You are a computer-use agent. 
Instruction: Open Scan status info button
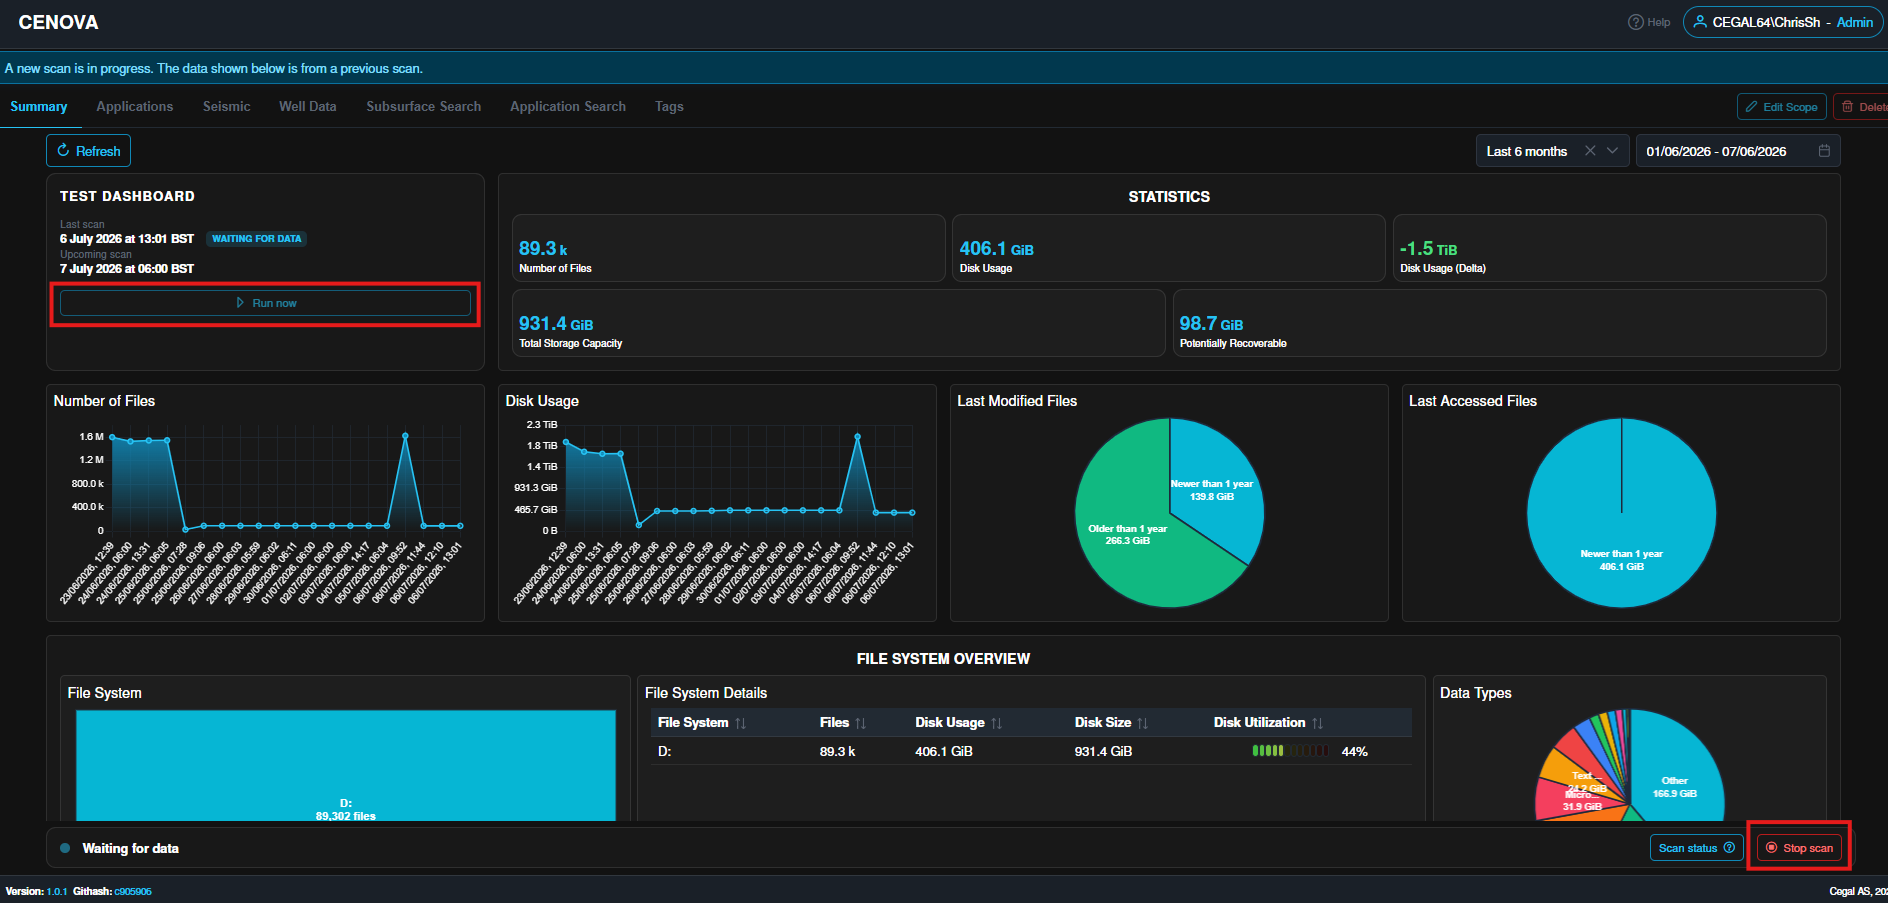click(x=1696, y=848)
